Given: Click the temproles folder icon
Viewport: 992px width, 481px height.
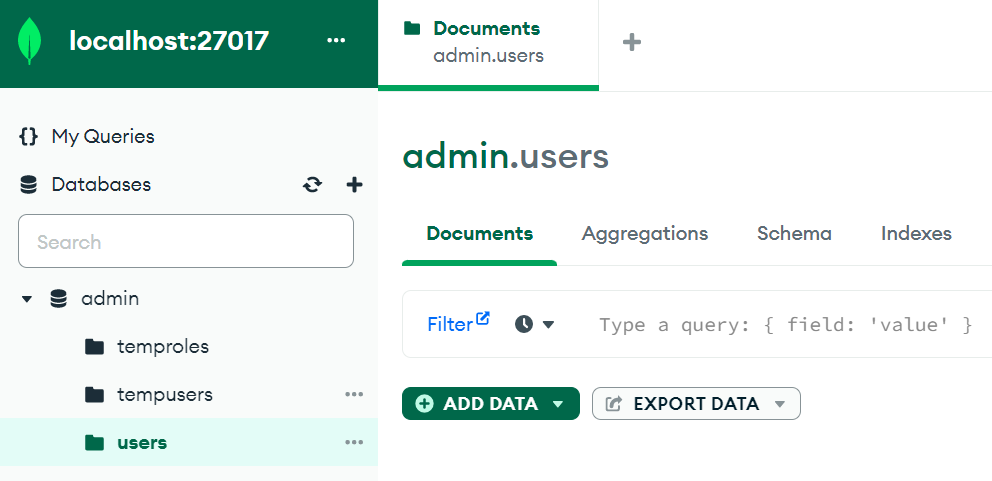Looking at the screenshot, I should (94, 347).
